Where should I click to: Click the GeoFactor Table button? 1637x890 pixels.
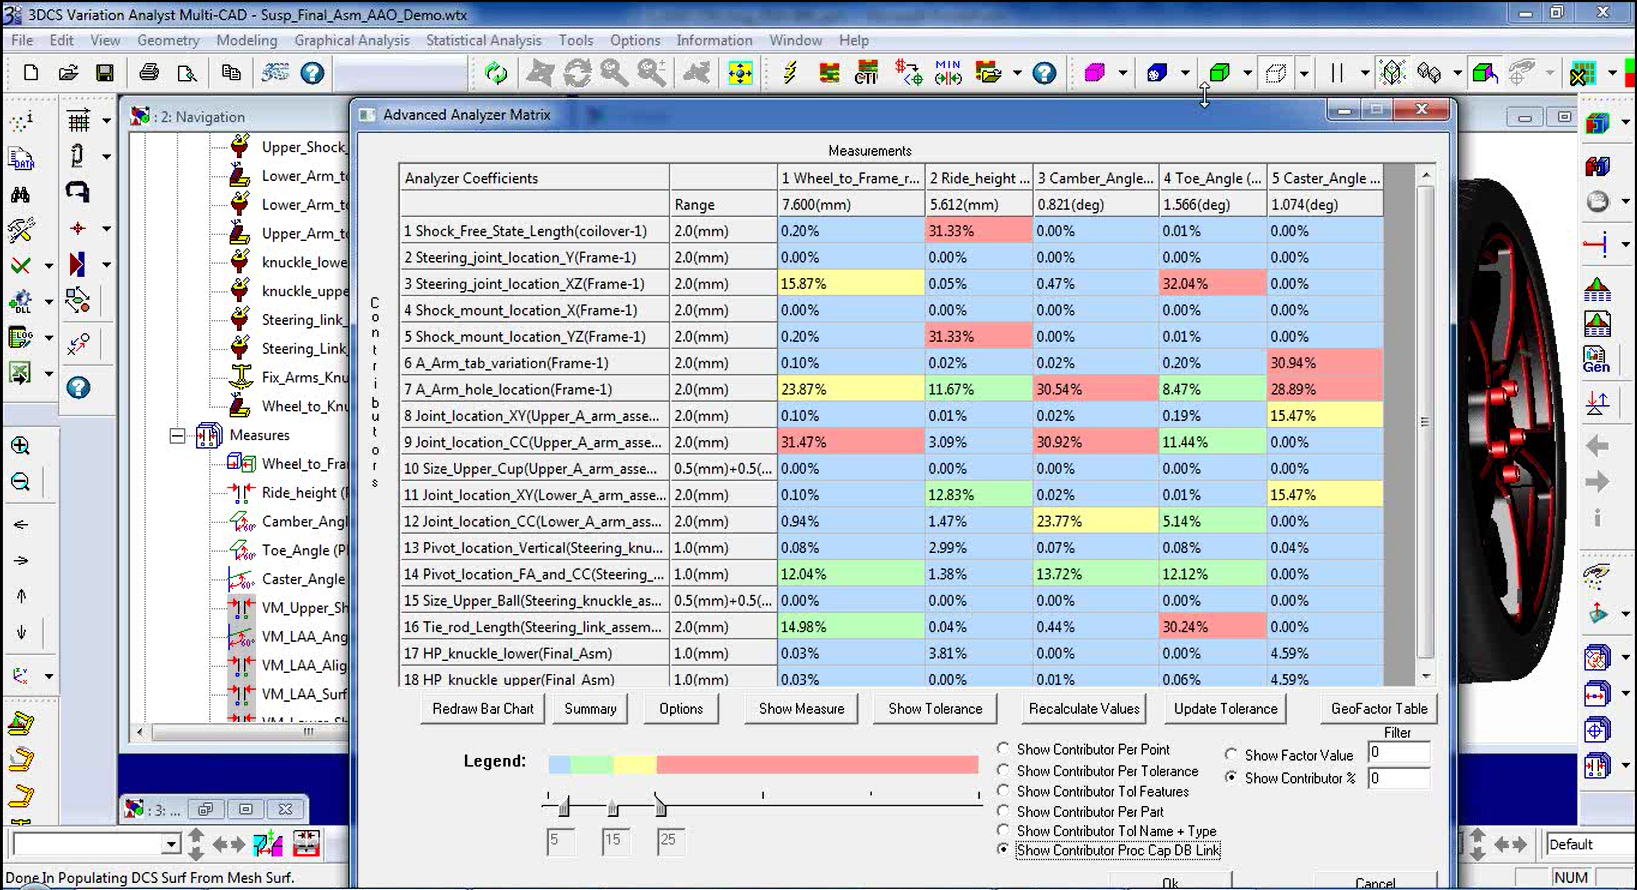click(x=1378, y=709)
